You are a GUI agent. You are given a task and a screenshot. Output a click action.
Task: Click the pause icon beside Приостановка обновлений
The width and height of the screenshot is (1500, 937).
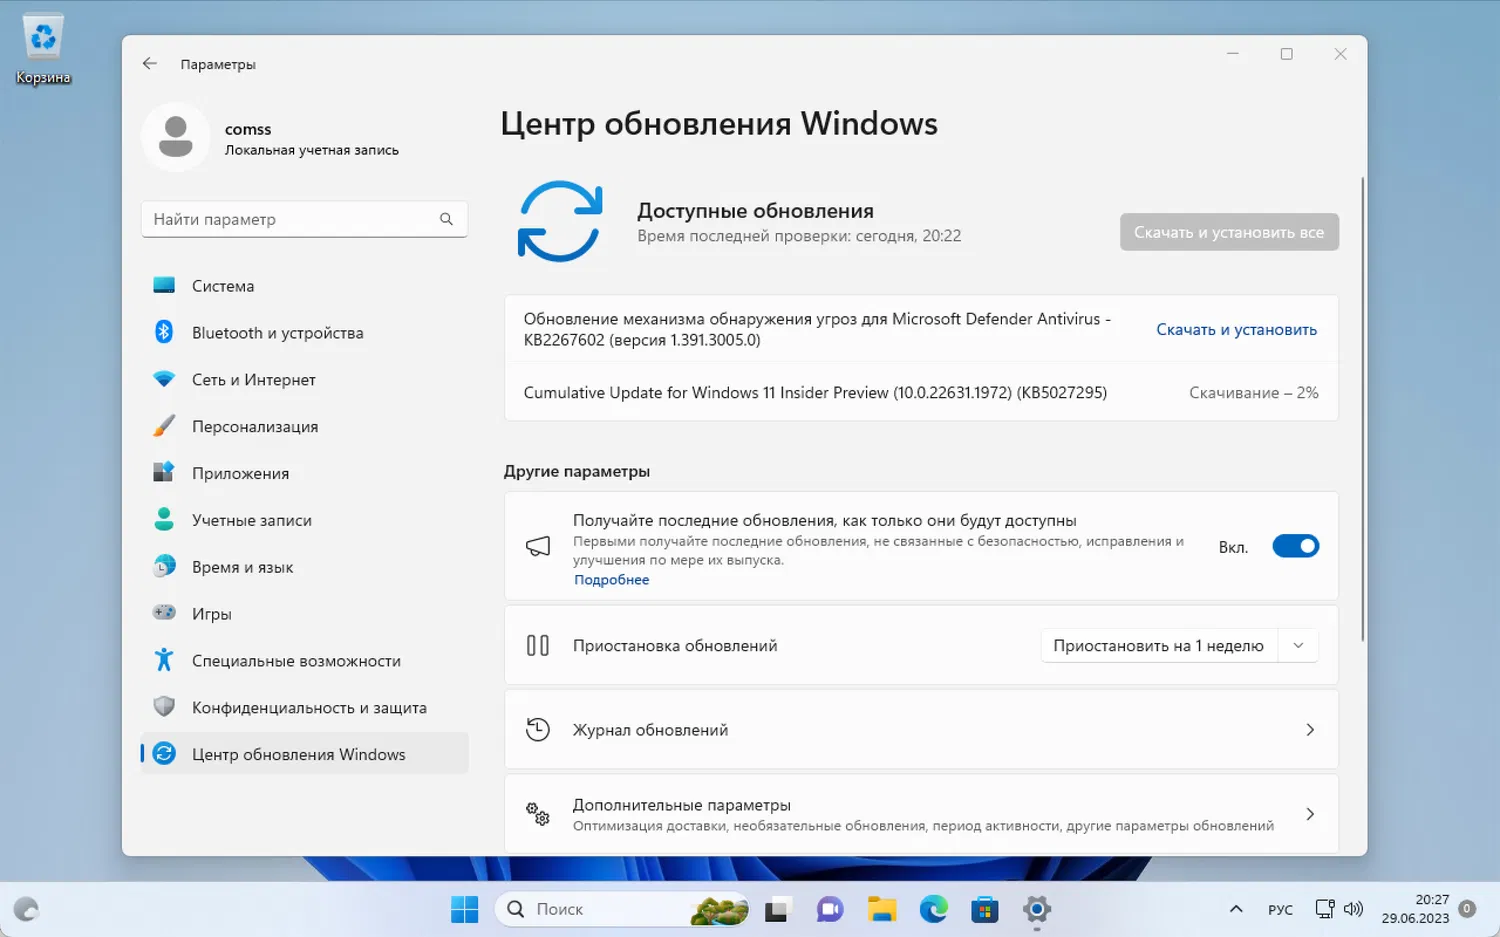click(538, 646)
